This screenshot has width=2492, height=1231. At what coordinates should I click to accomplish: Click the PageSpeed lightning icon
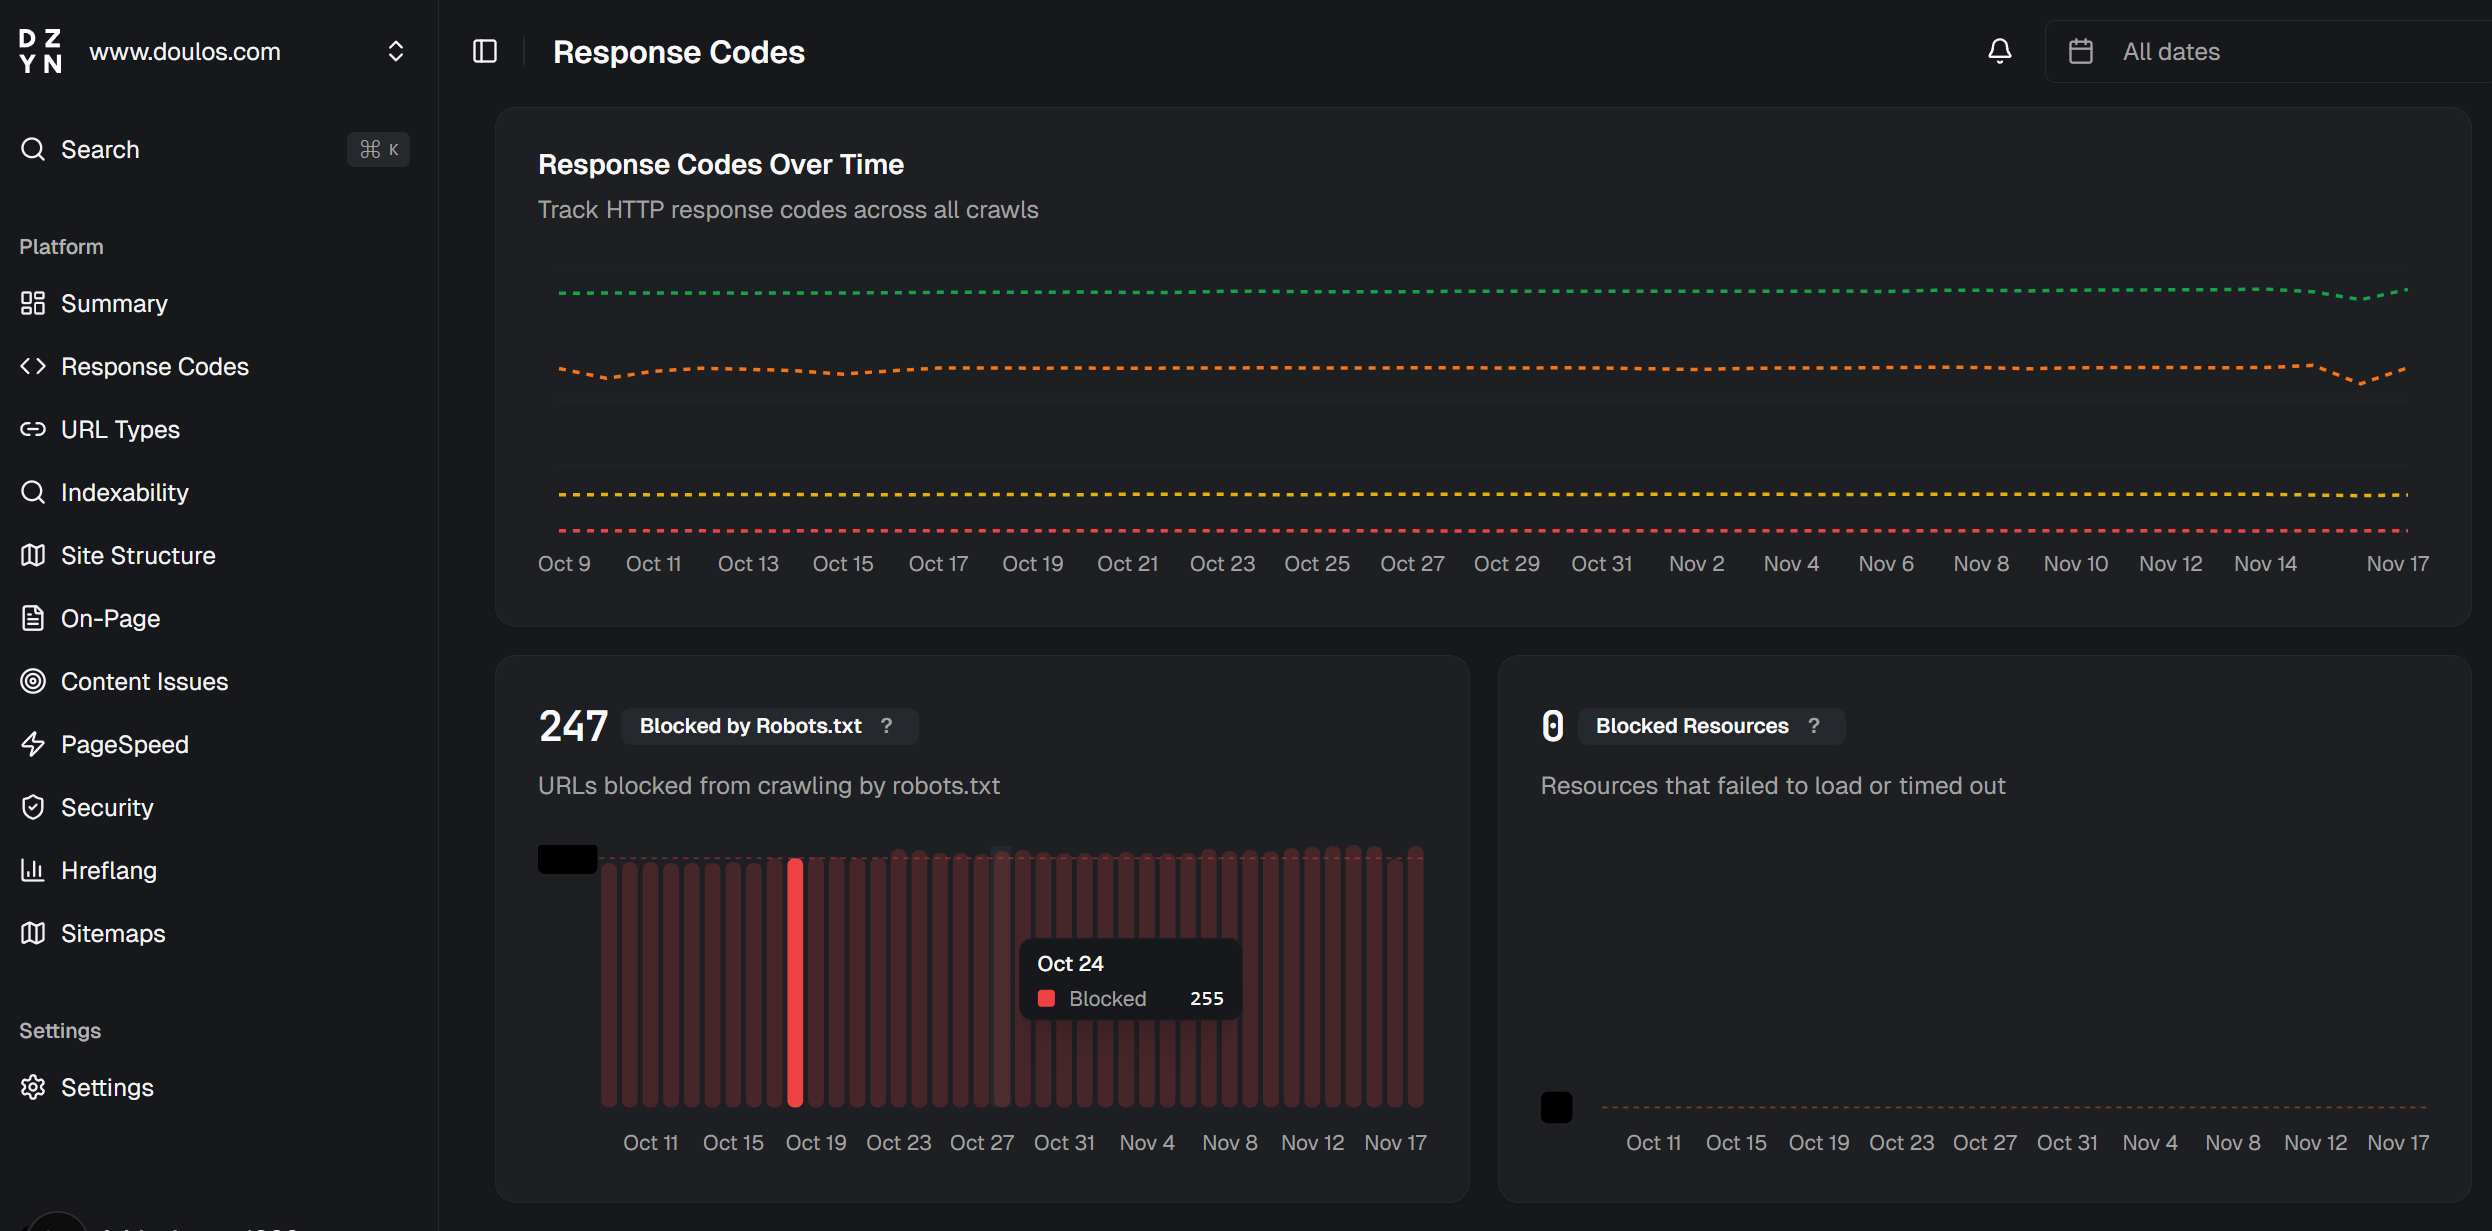point(33,744)
